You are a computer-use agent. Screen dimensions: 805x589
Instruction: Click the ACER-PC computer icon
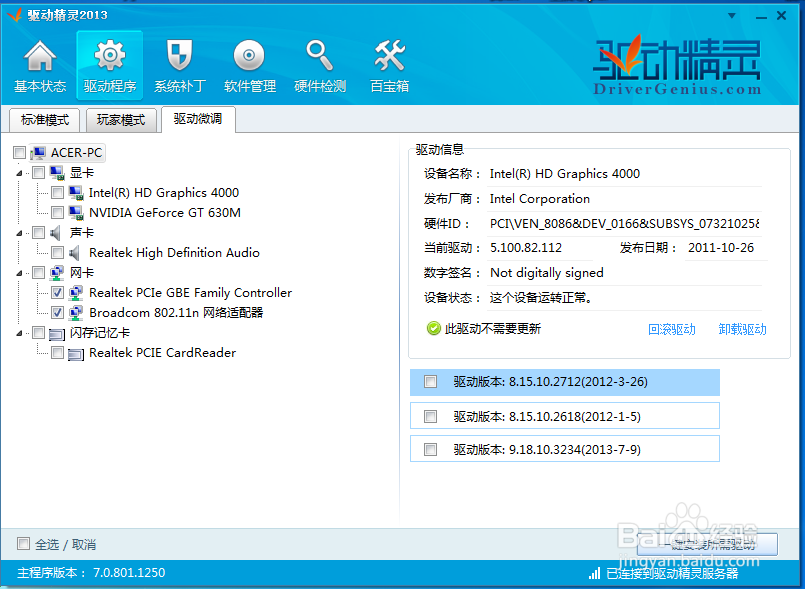[38, 153]
